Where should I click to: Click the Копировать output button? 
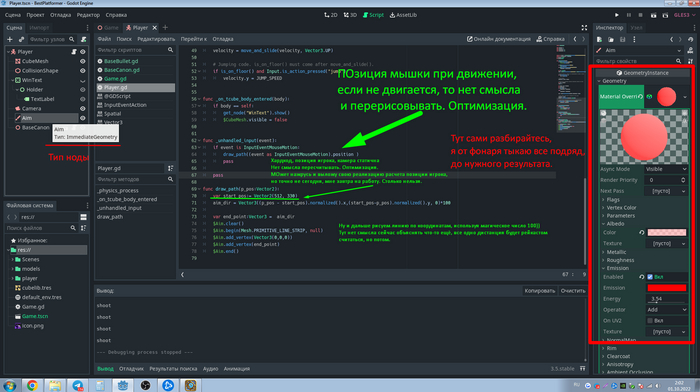pyautogui.click(x=540, y=291)
